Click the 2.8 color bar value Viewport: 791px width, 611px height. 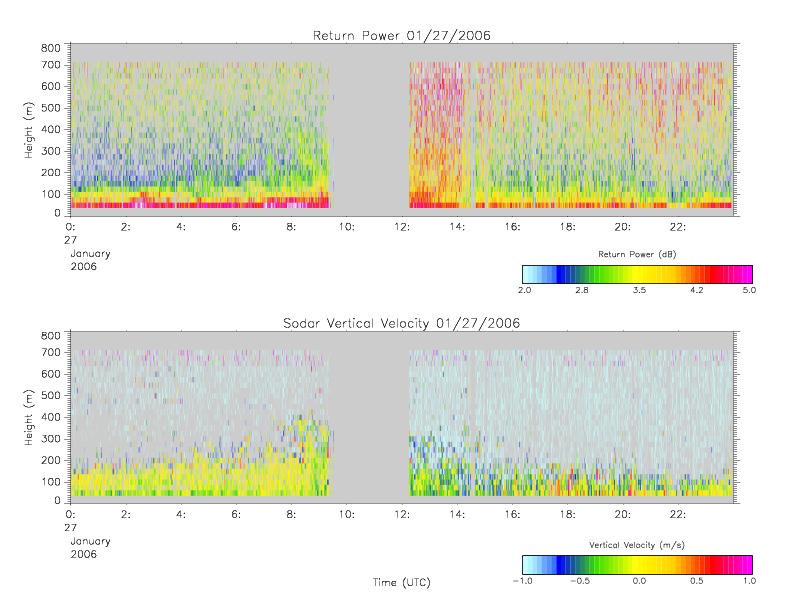[x=582, y=290]
